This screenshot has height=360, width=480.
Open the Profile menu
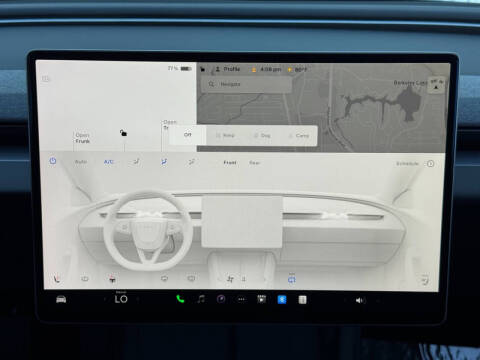click(x=228, y=69)
